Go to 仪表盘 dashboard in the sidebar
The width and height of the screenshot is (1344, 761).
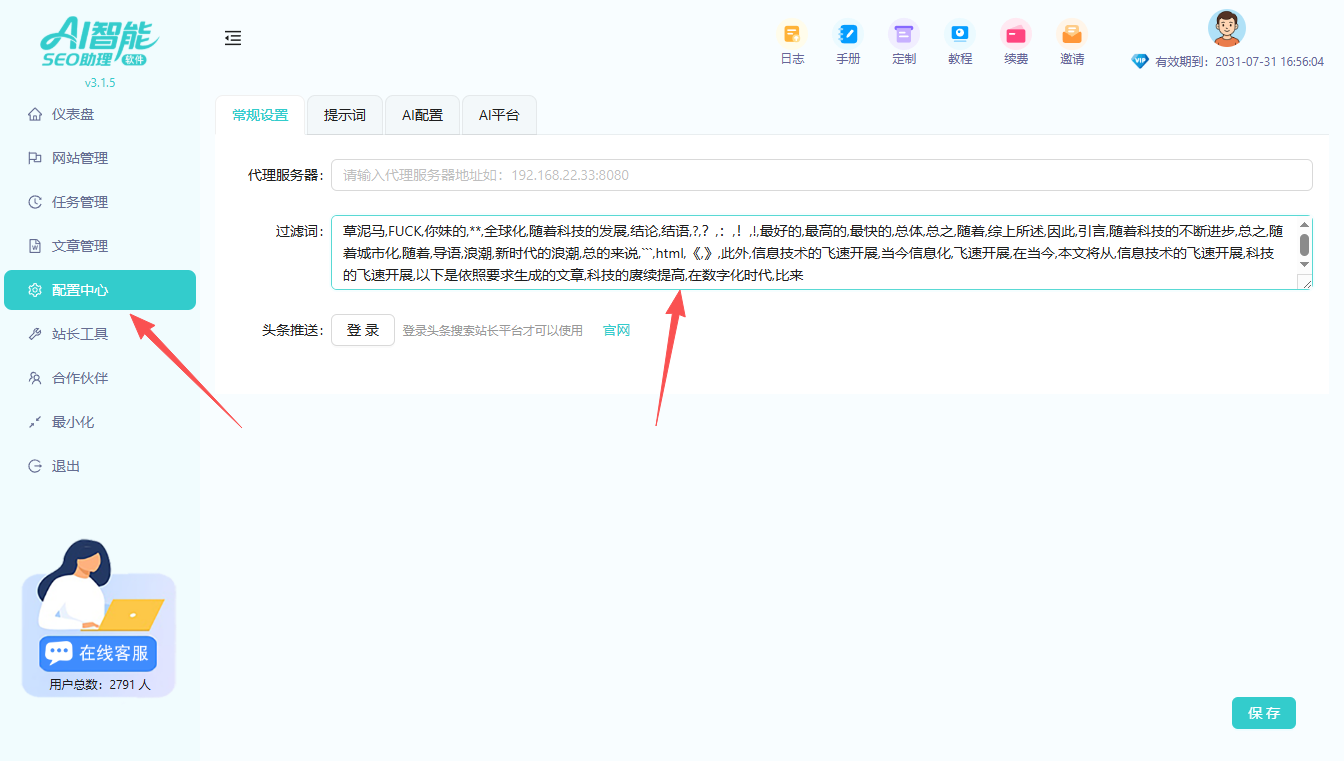[73, 114]
